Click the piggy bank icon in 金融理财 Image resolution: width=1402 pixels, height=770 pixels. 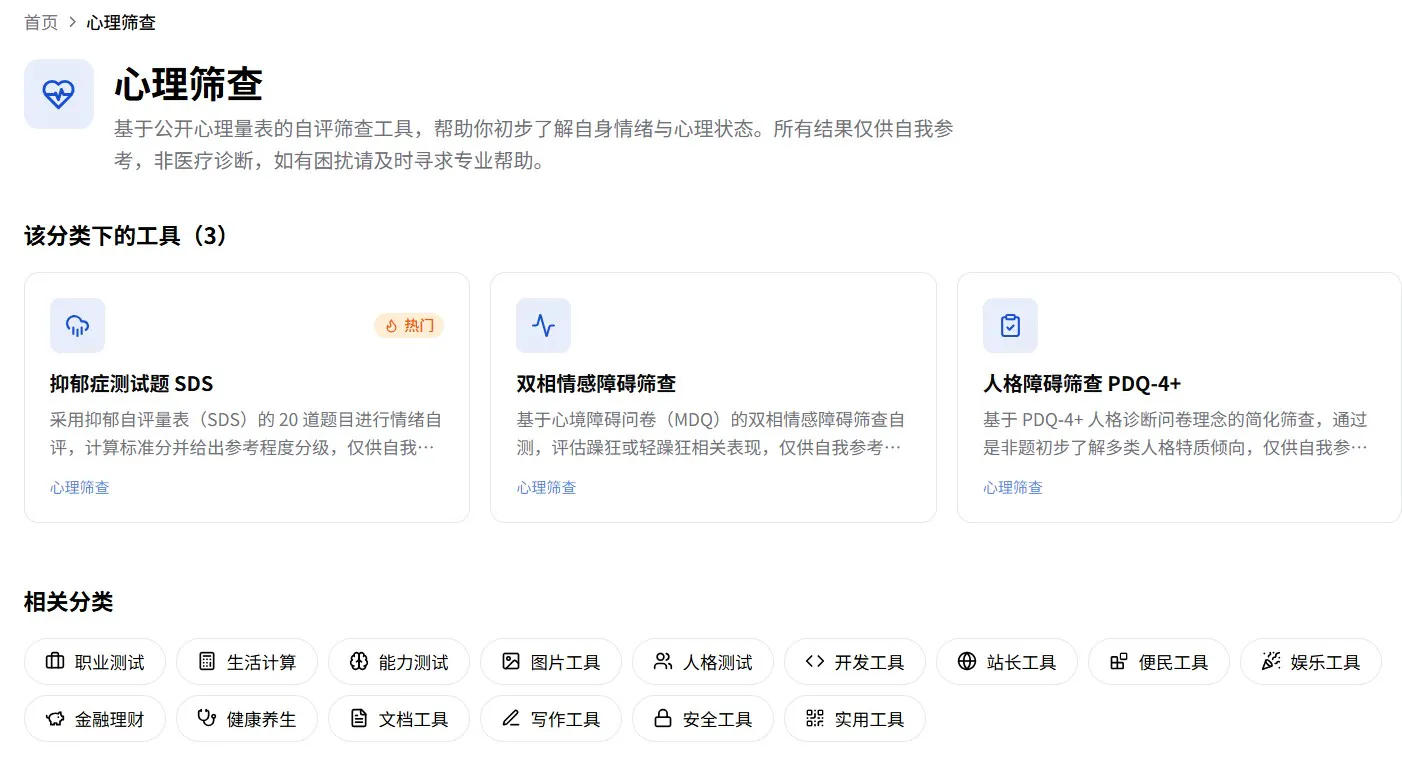[x=55, y=718]
